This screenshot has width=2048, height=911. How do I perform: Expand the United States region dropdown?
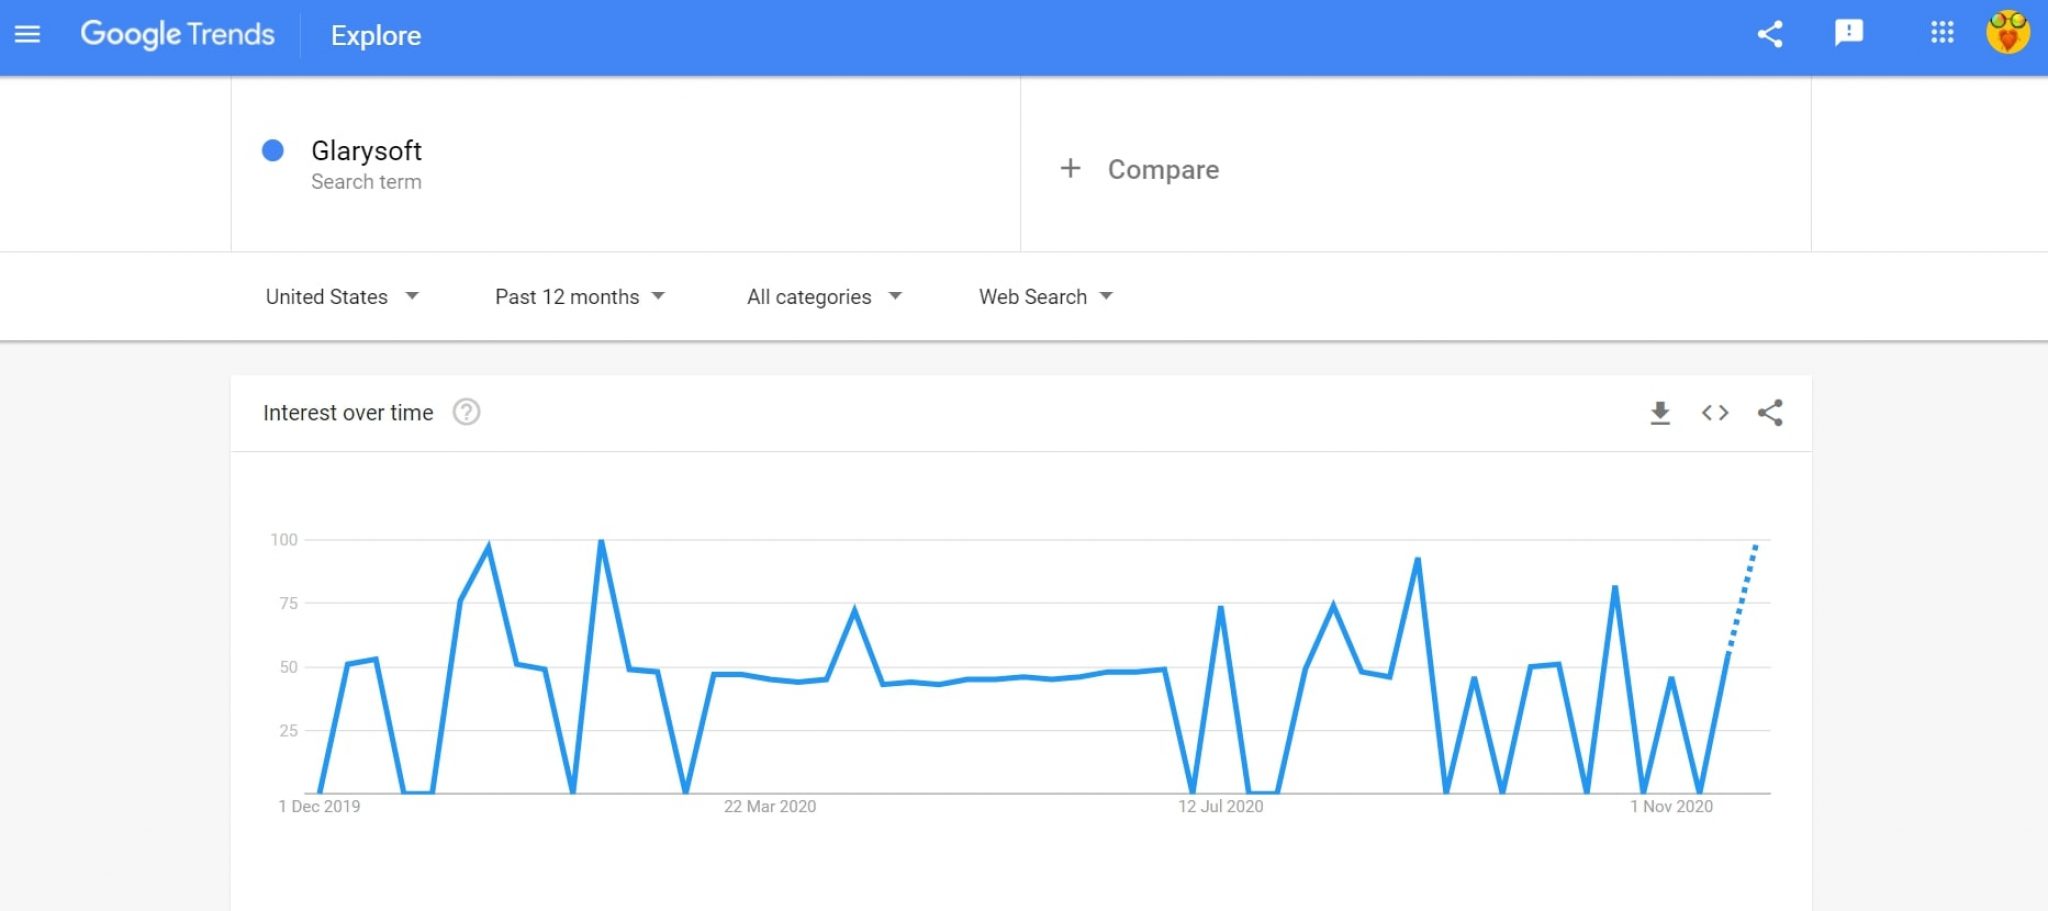click(342, 297)
